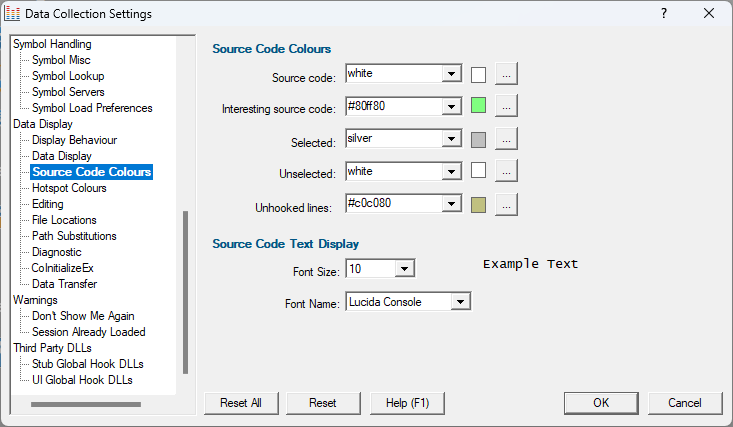
Task: Open the Data Transfer settings page
Action: (x=65, y=284)
